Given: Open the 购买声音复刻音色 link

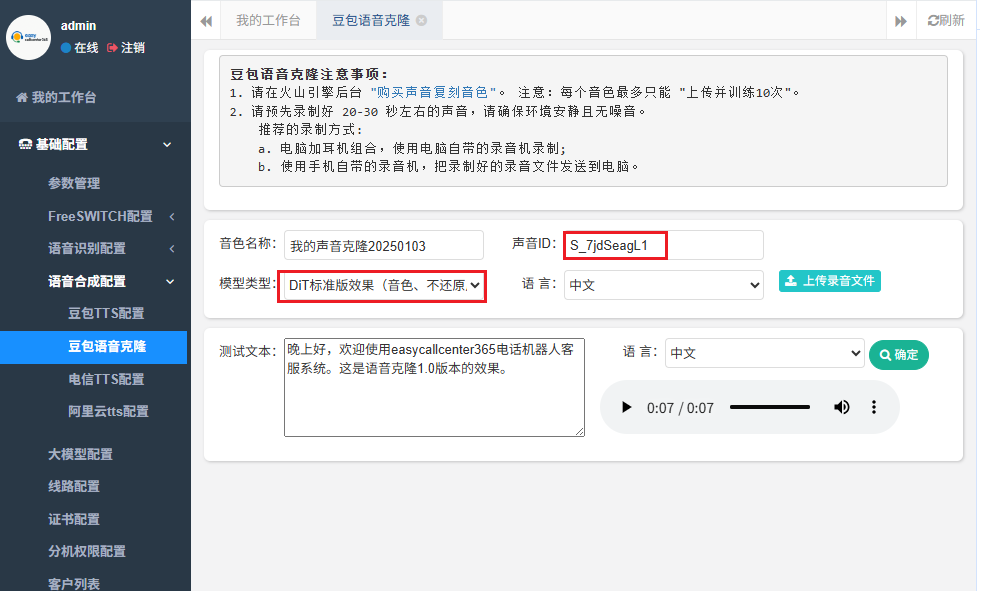Looking at the screenshot, I should tap(433, 92).
